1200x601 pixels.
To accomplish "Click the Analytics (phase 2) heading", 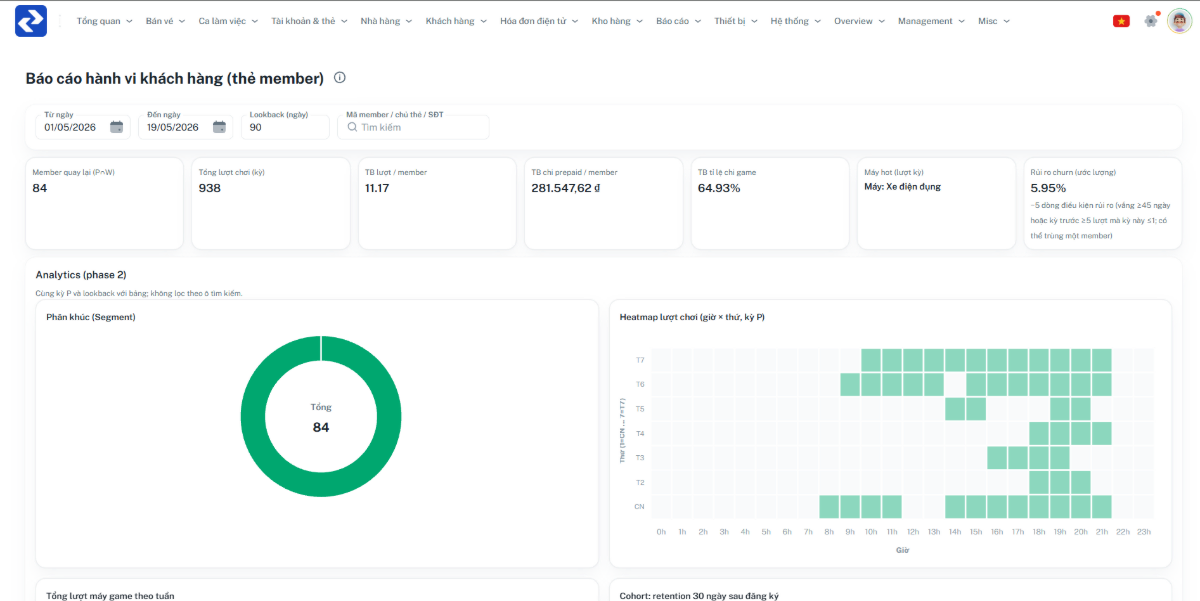I will pos(81,274).
